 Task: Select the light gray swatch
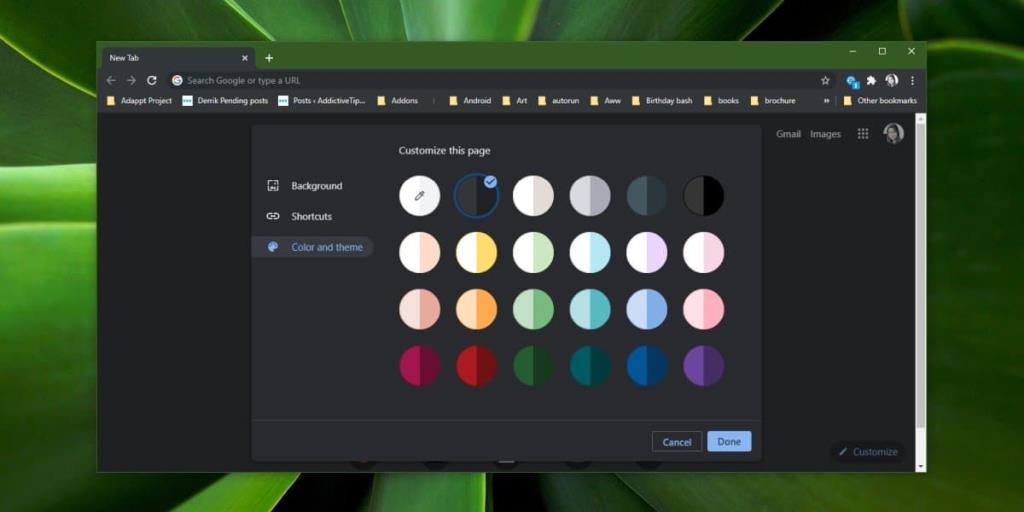pyautogui.click(x=590, y=195)
